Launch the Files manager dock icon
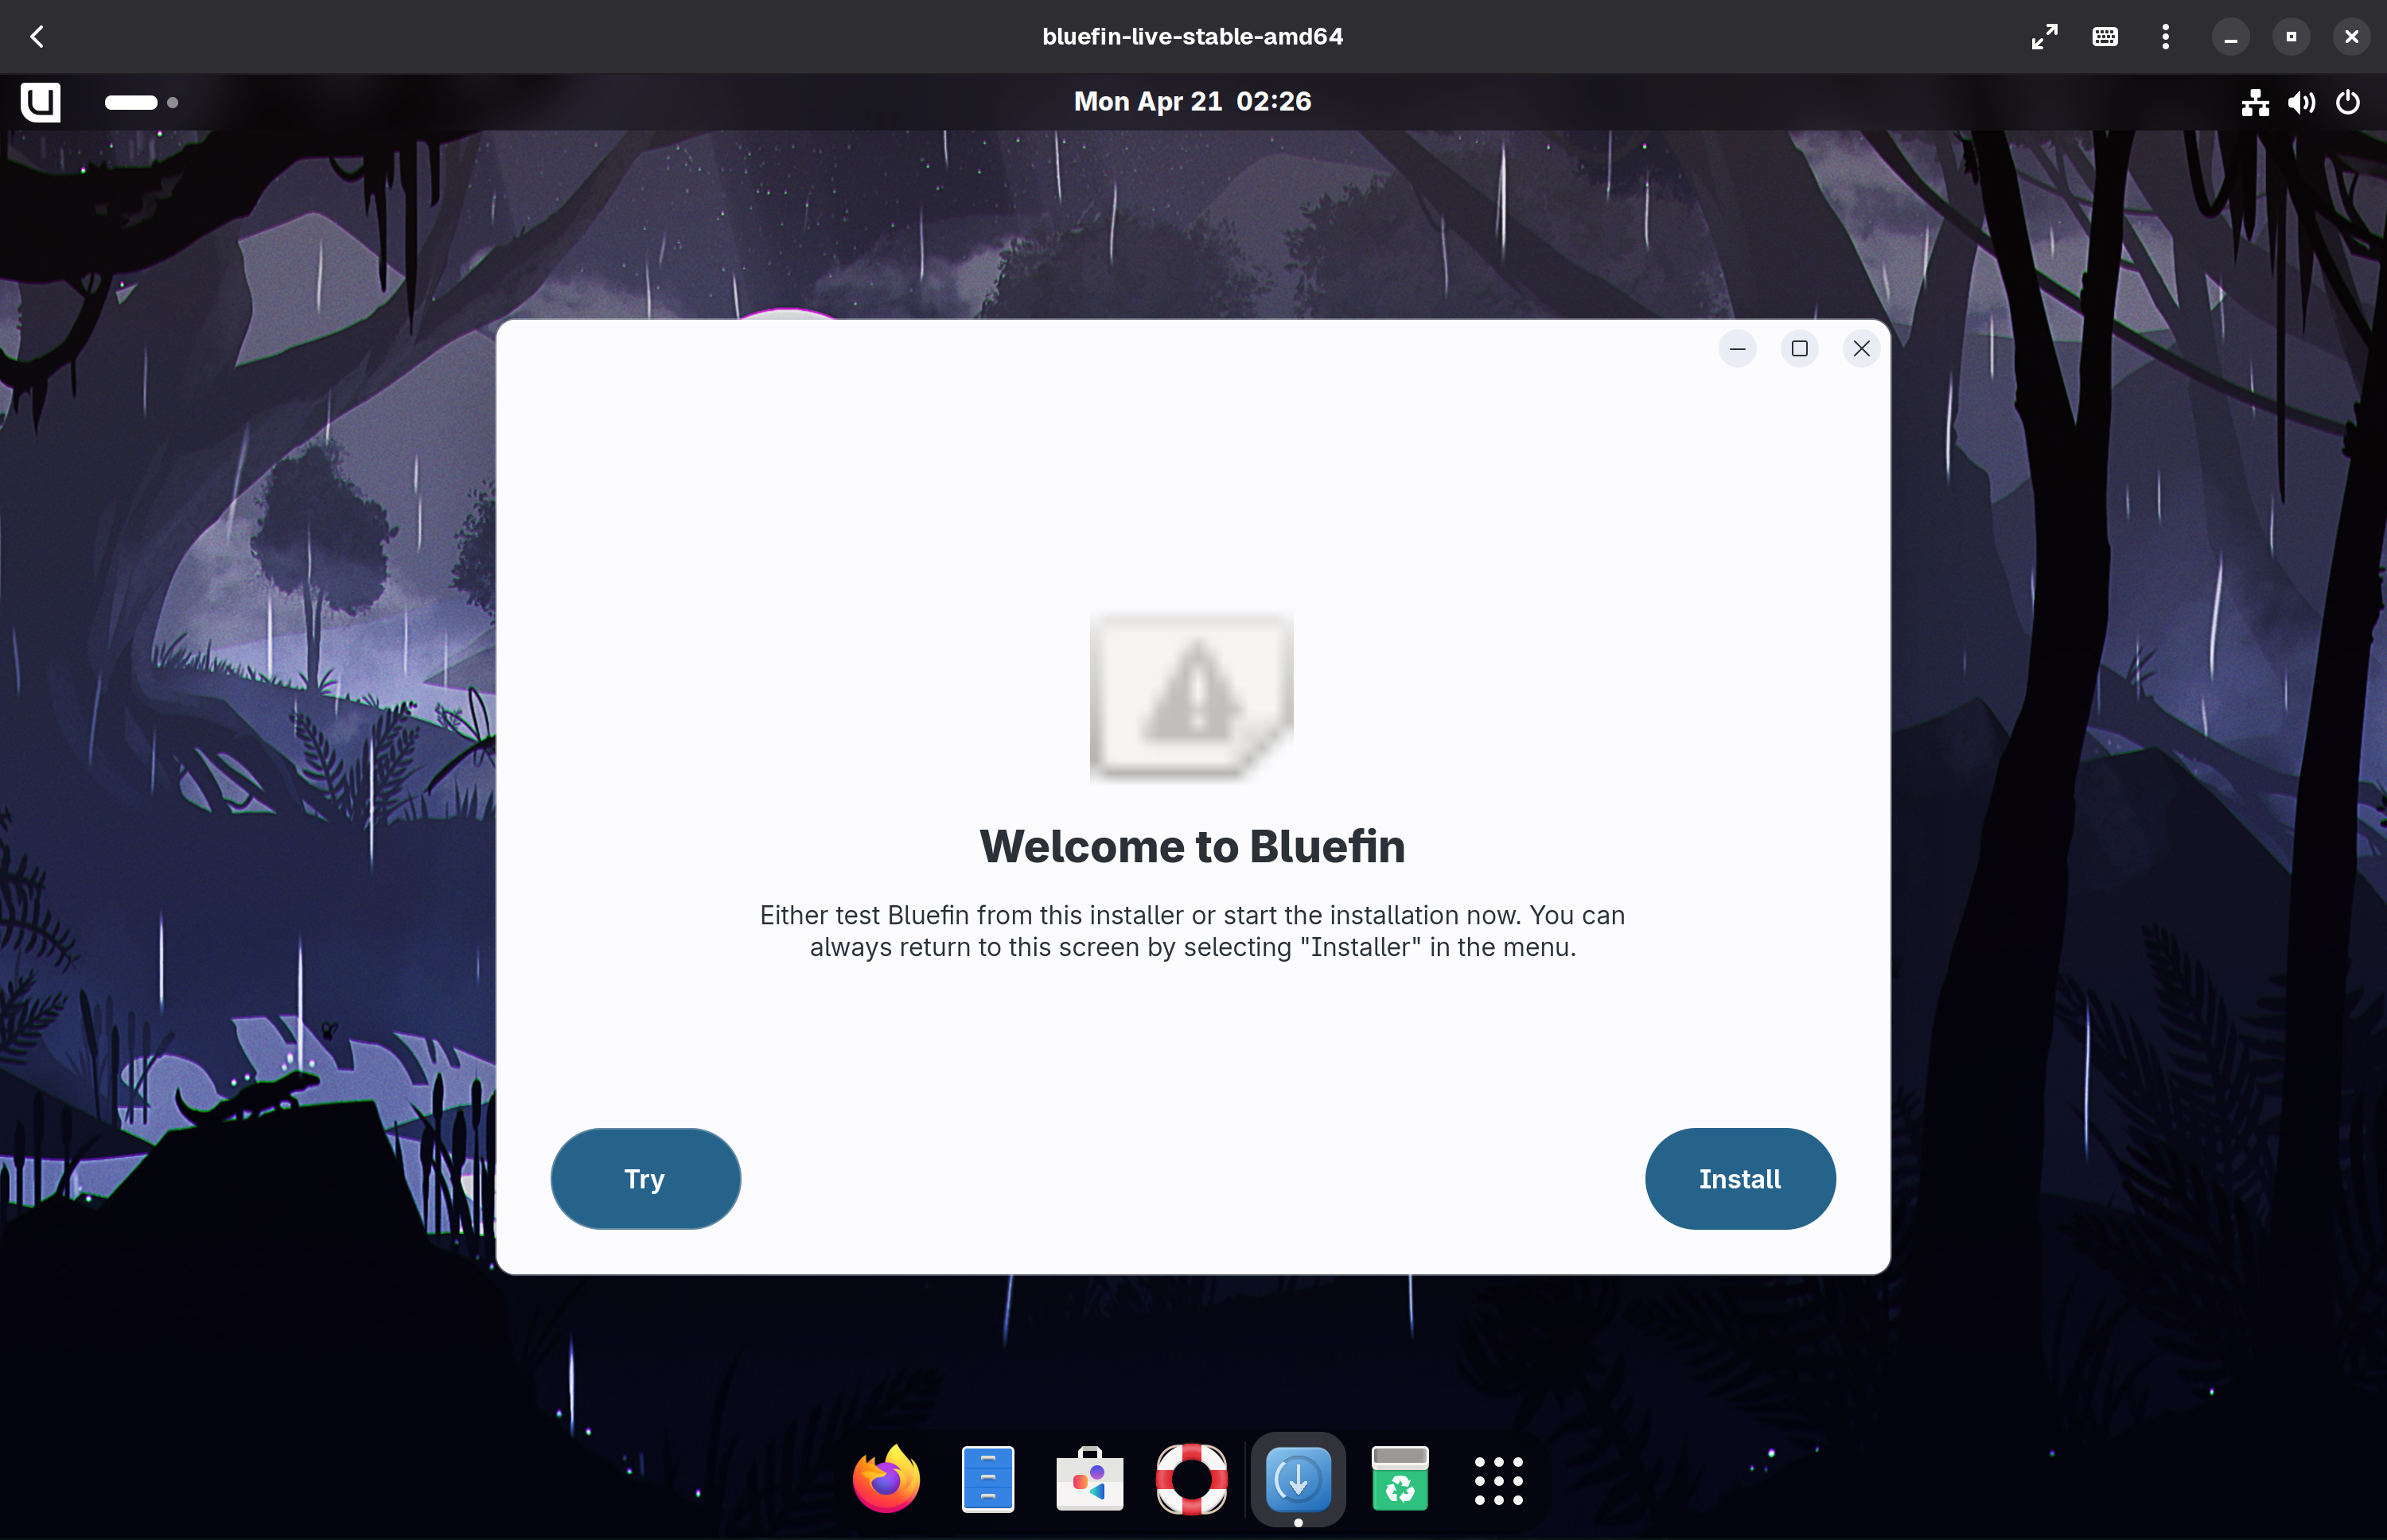Screen dimensions: 2387x1540 [988, 1479]
